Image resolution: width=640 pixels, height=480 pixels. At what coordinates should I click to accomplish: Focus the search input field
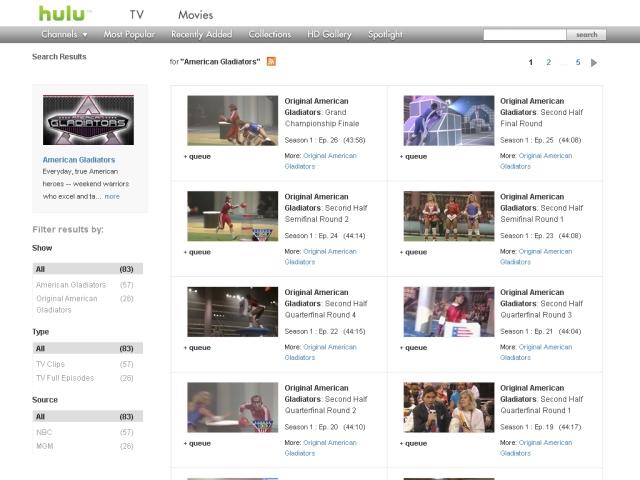[x=525, y=35]
